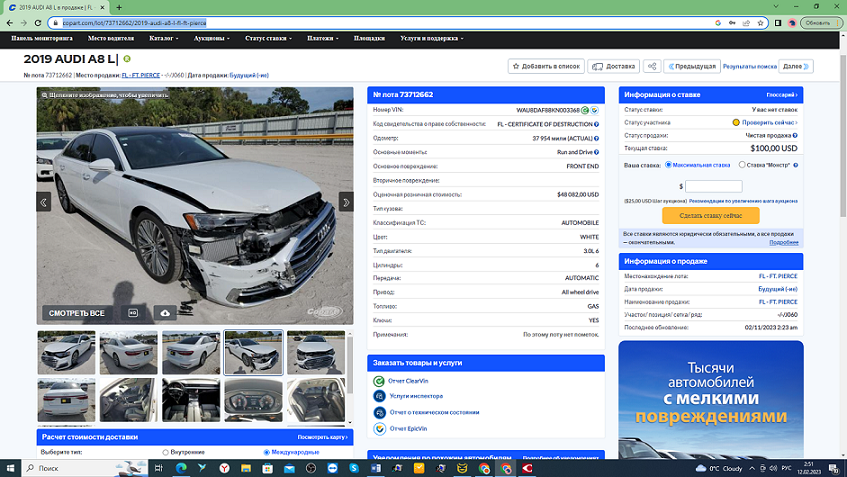This screenshot has height=477, width=847.
Task: Click the ClearVin icon next to VIN number
Action: [585, 110]
